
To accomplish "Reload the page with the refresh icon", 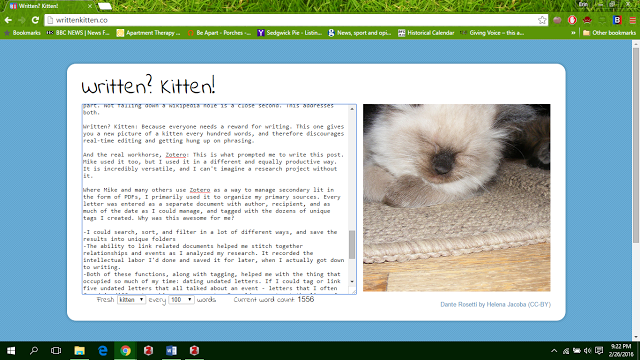I will (35, 20).
